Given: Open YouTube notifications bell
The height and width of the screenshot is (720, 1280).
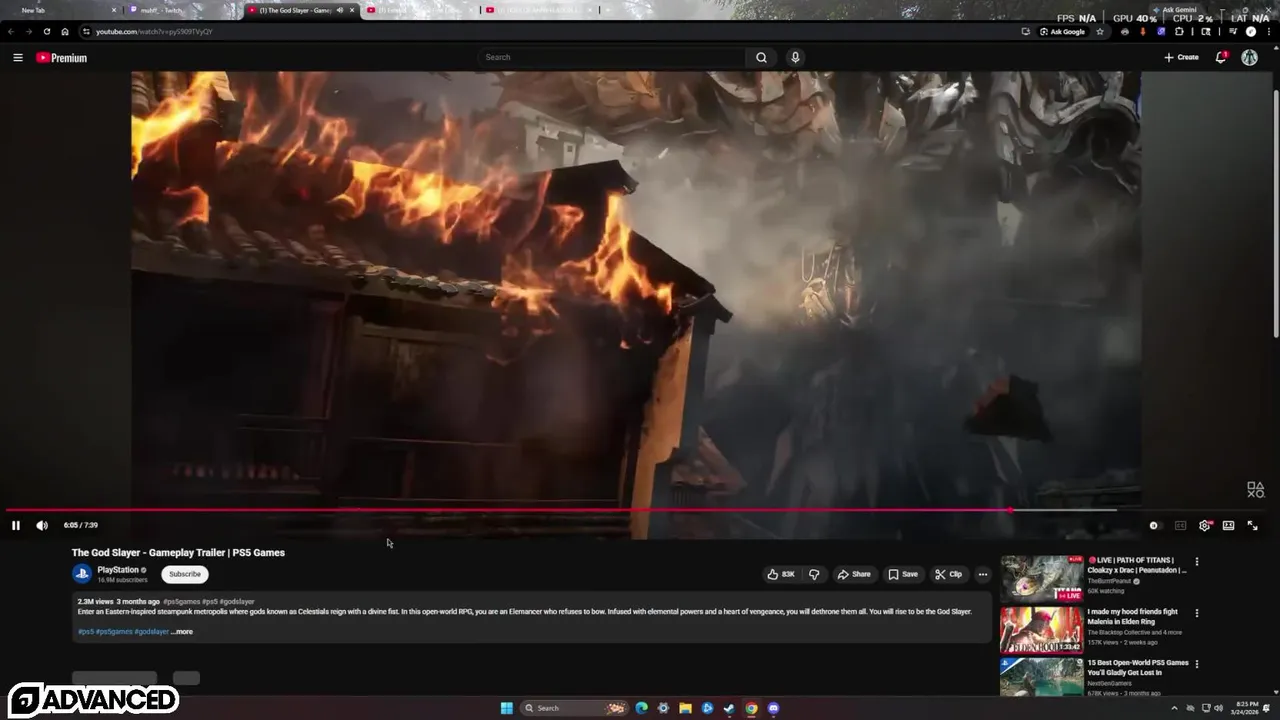Looking at the screenshot, I should coord(1221,57).
